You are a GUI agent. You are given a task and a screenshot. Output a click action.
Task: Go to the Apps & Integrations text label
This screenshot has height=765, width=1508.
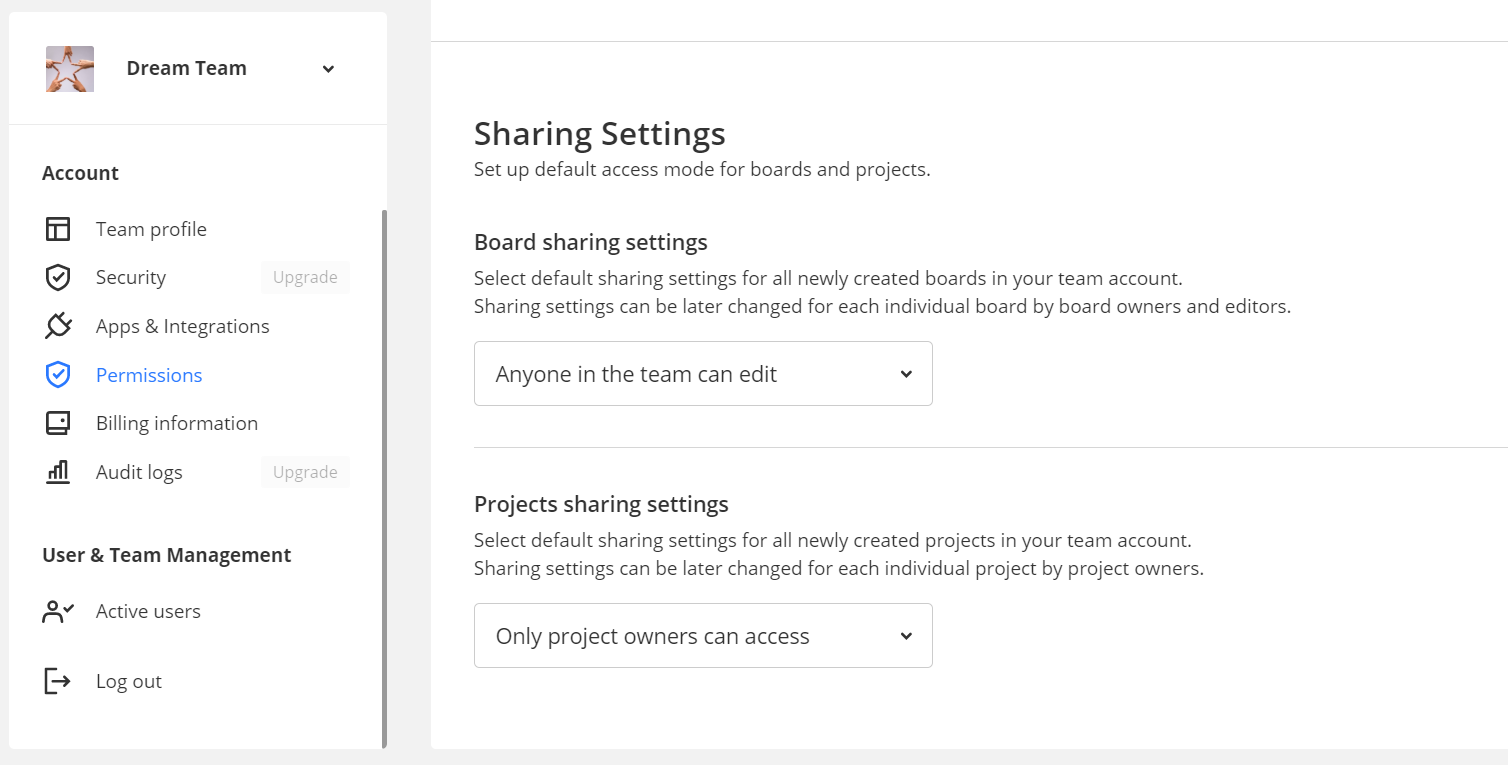pyautogui.click(x=183, y=326)
